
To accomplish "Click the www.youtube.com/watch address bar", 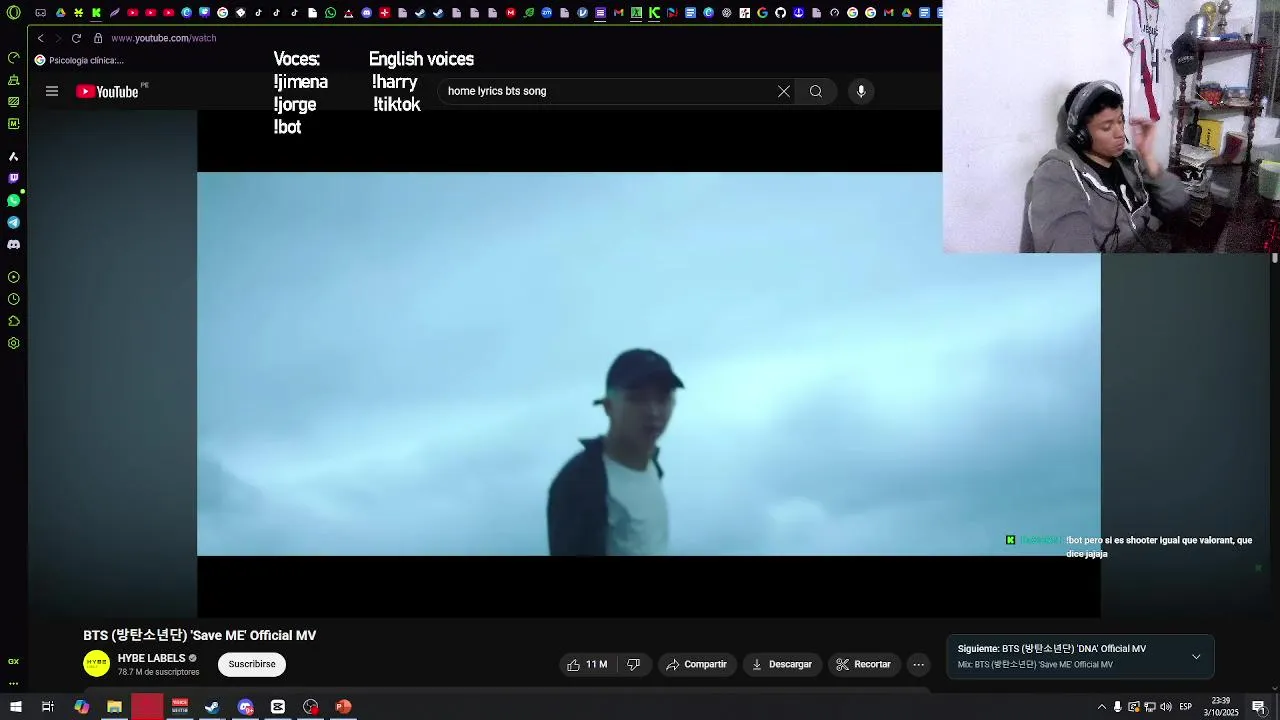I will tap(164, 38).
